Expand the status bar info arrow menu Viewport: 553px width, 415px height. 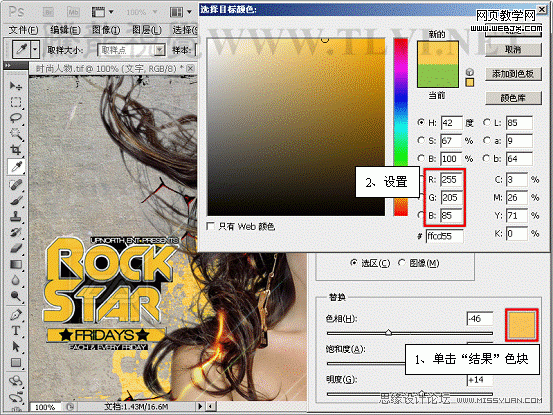pyautogui.click(x=200, y=407)
